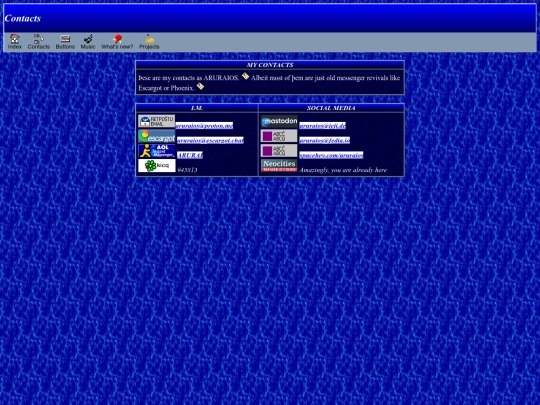Click the tag icon after ARURAIOS
This screenshot has height=405, width=540.
(245, 76)
